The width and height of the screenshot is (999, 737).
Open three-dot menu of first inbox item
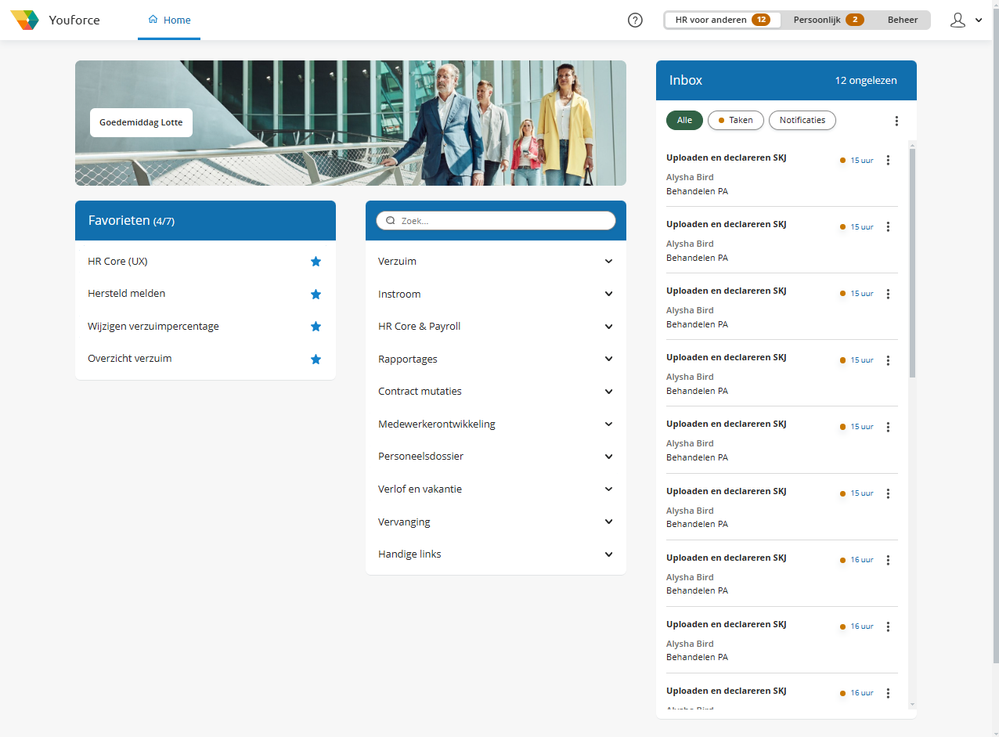click(888, 160)
